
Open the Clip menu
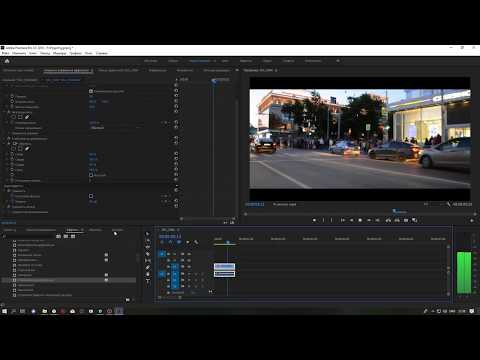tap(33, 53)
